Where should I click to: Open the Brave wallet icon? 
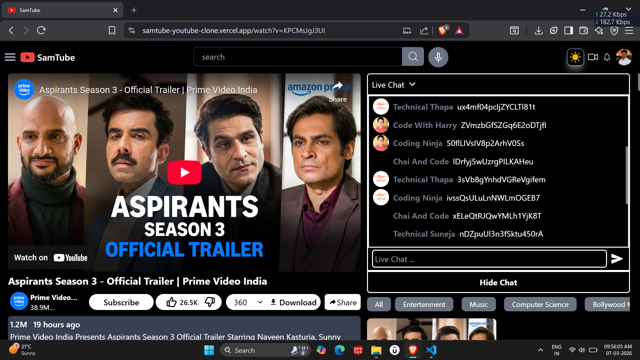(x=583, y=30)
